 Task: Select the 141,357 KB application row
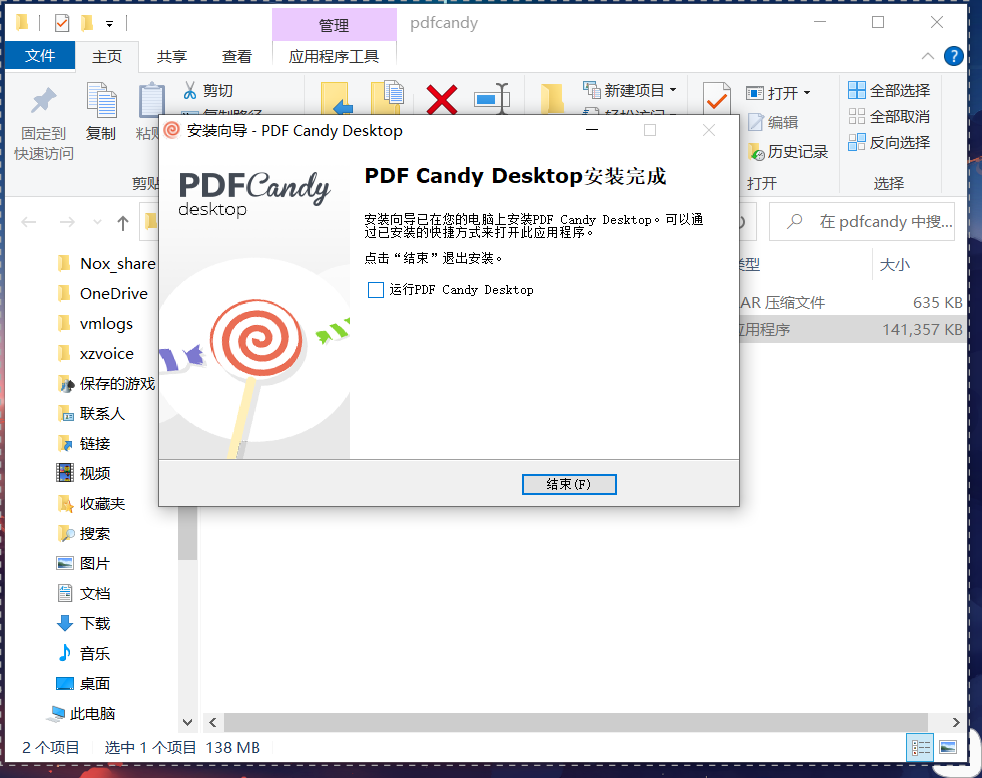(852, 329)
